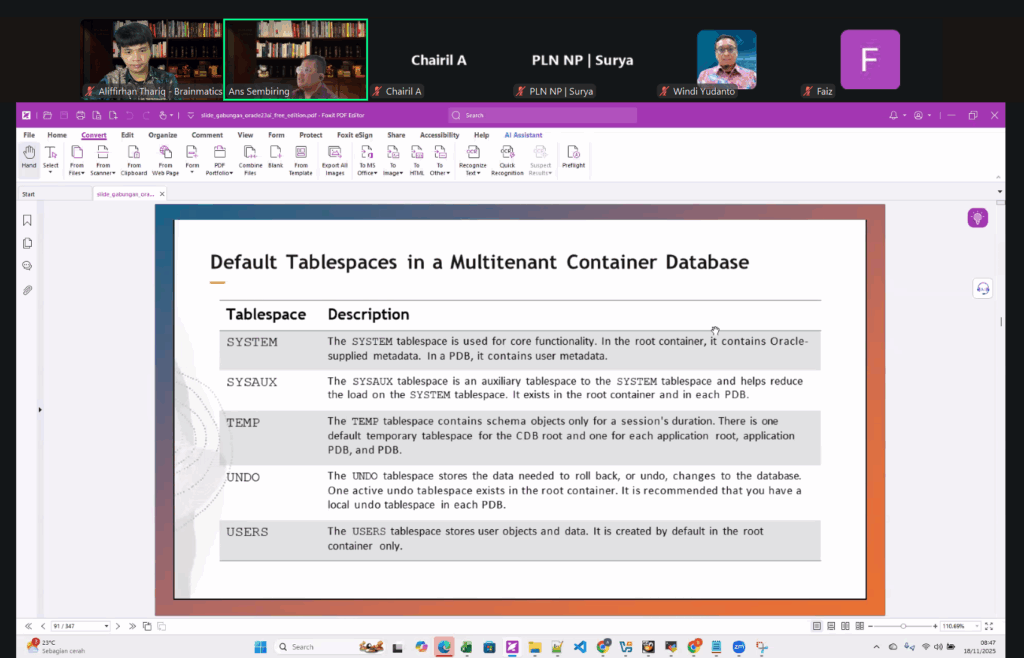The height and width of the screenshot is (658, 1024).
Task: Open the Attachments paperclip panel
Action: [27, 290]
